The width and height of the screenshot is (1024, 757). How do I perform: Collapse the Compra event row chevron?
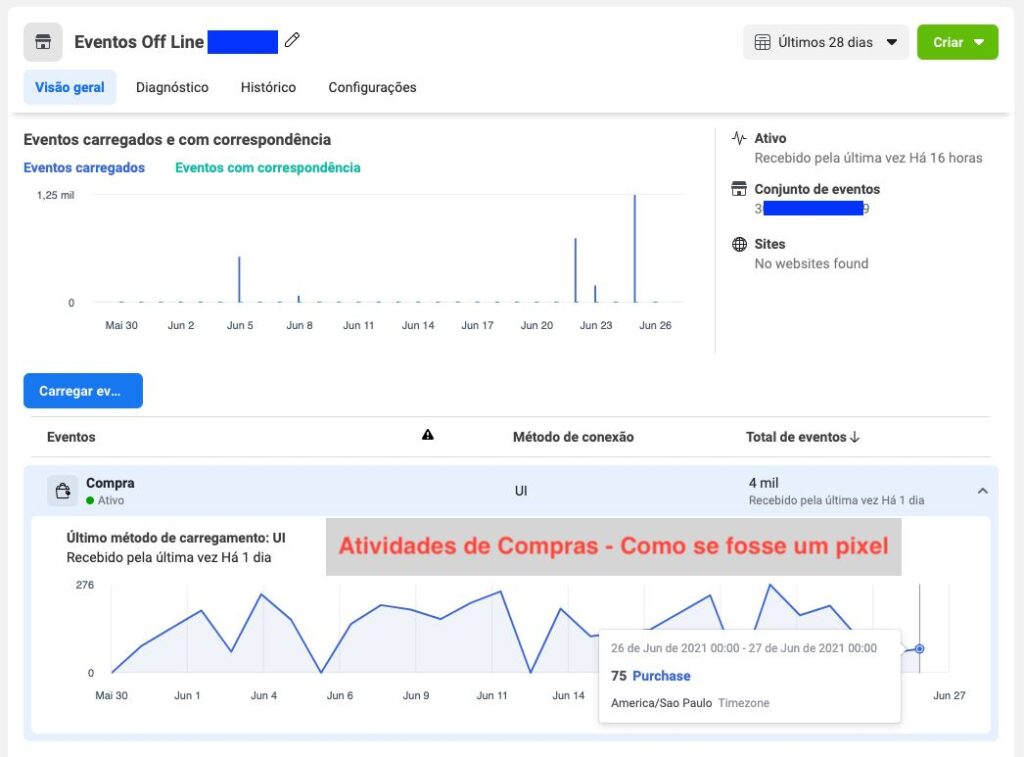(982, 491)
